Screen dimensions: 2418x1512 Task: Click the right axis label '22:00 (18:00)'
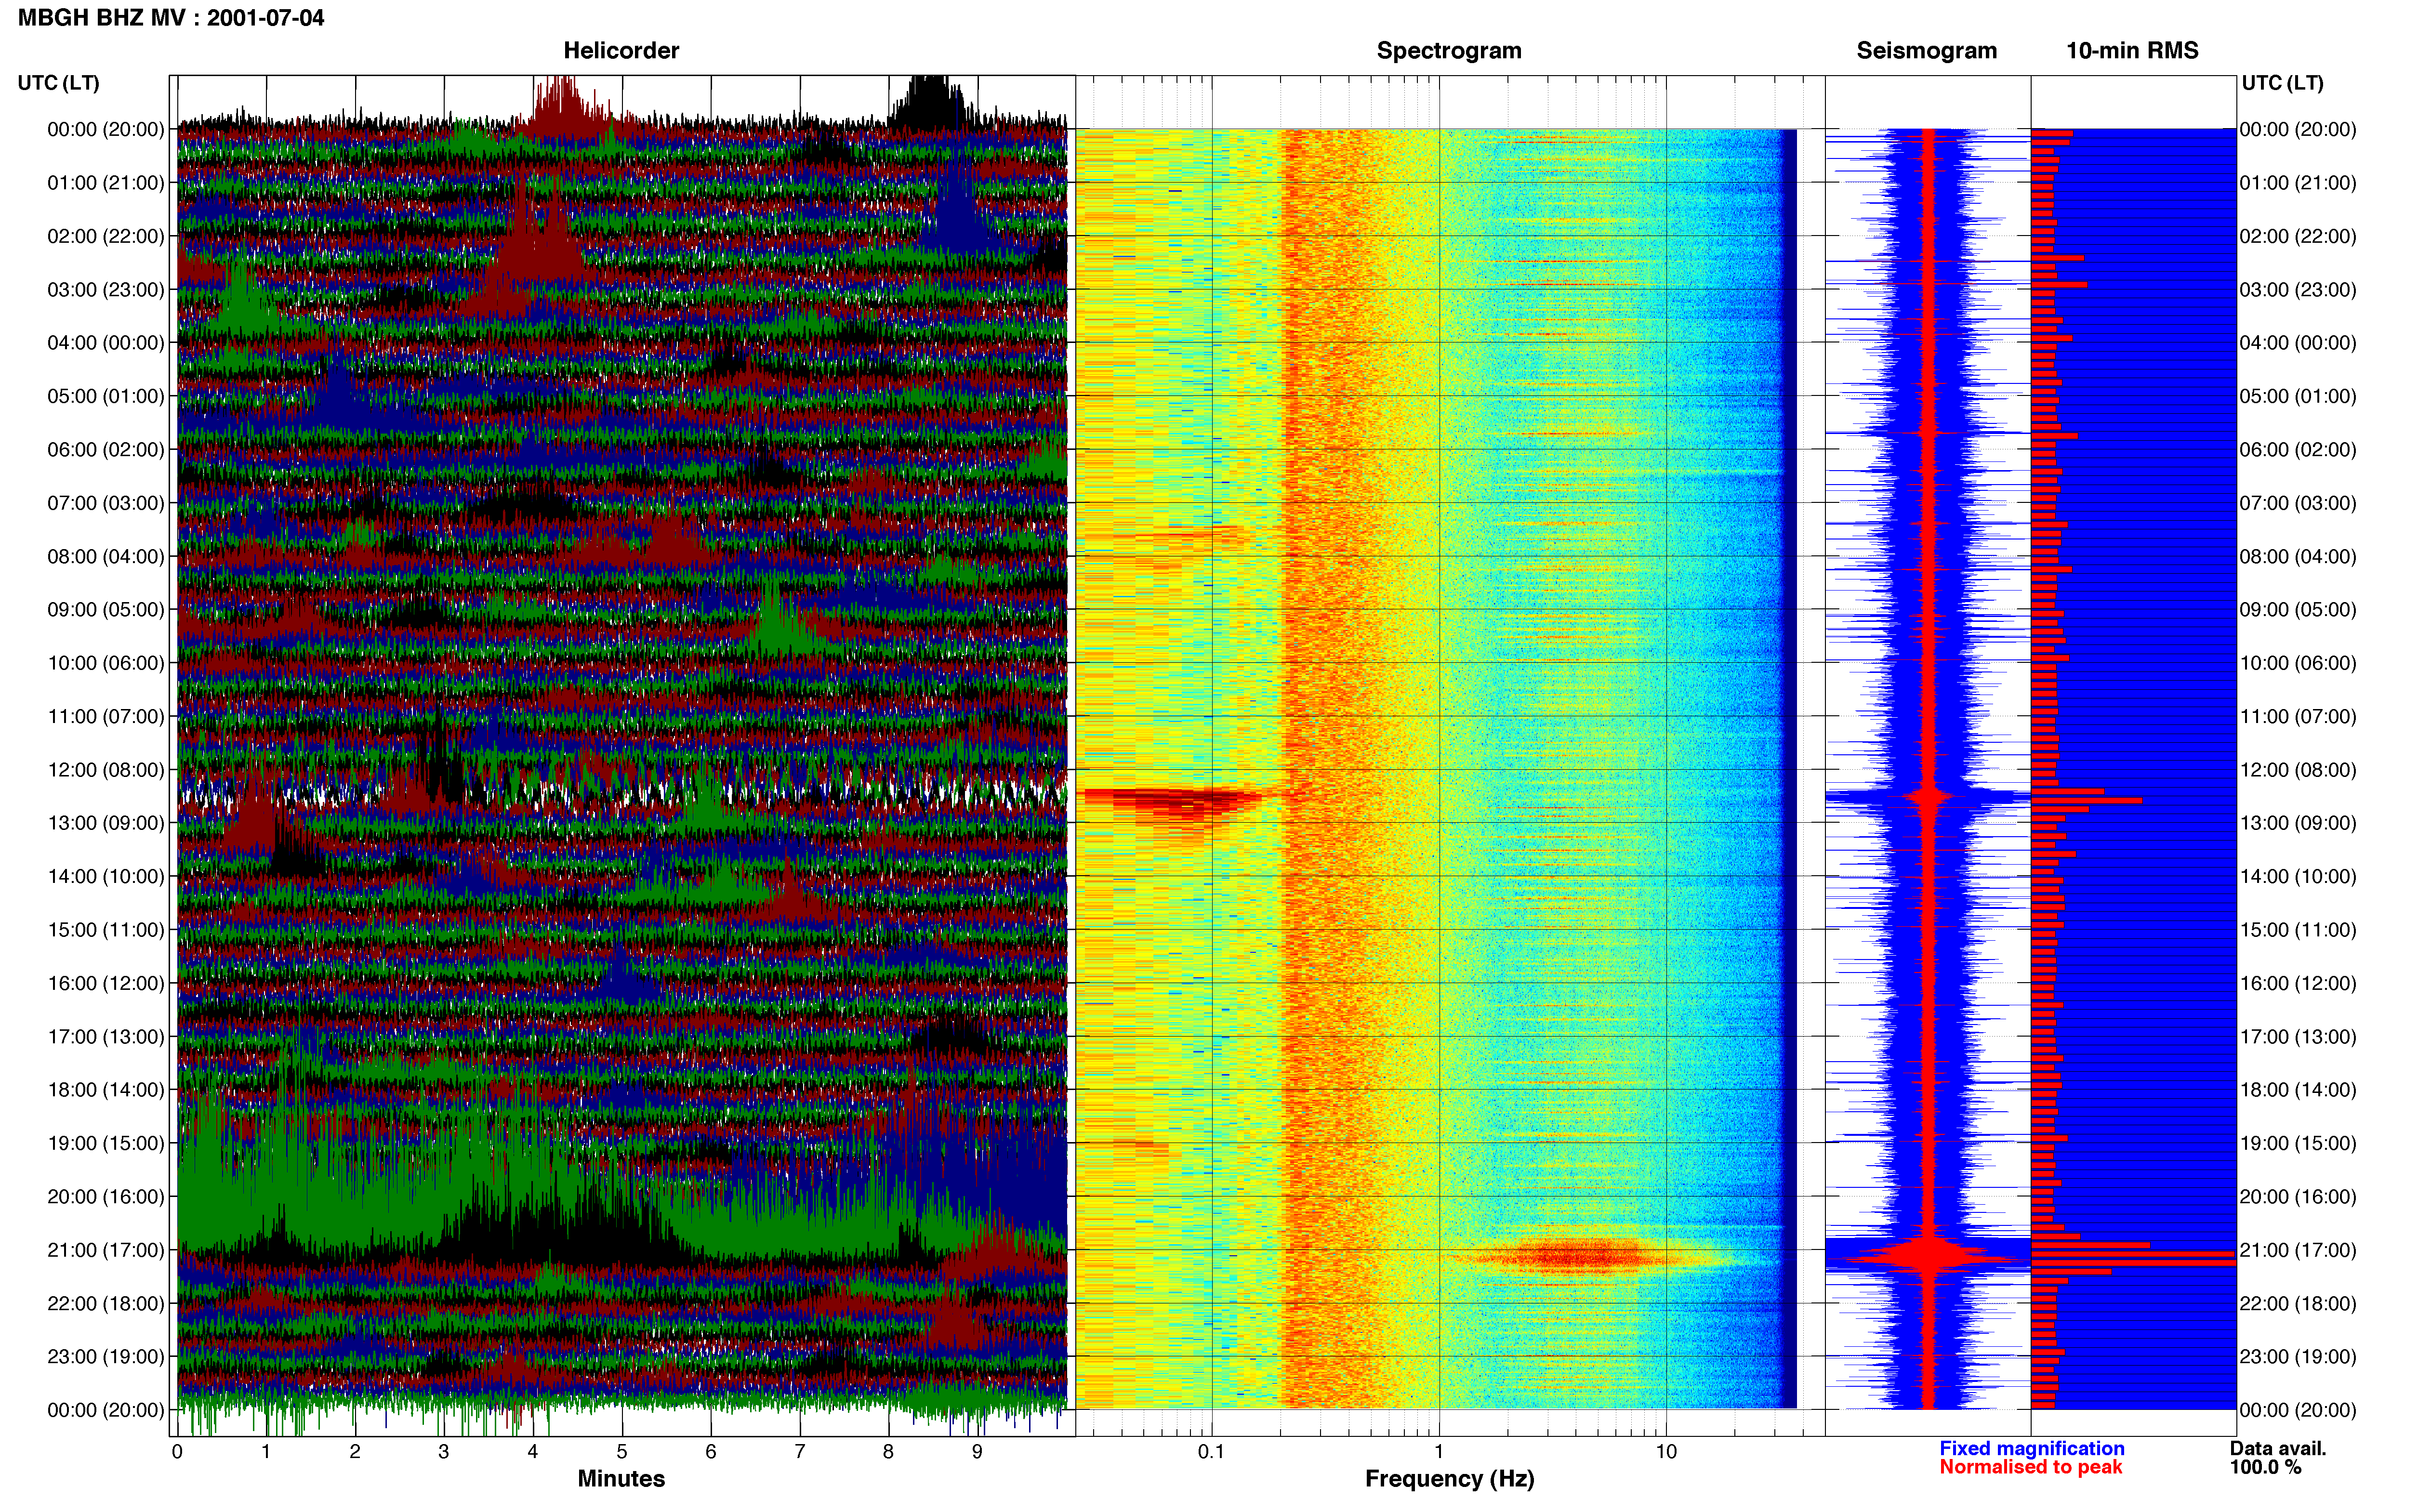tap(2298, 1304)
